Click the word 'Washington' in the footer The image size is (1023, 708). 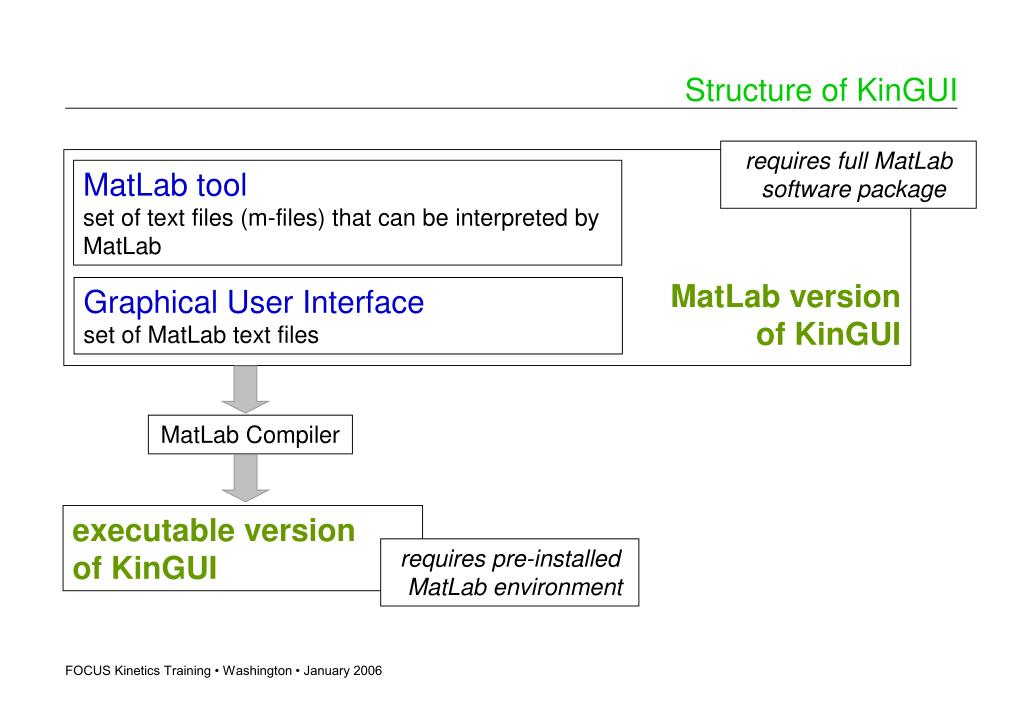click(x=257, y=671)
